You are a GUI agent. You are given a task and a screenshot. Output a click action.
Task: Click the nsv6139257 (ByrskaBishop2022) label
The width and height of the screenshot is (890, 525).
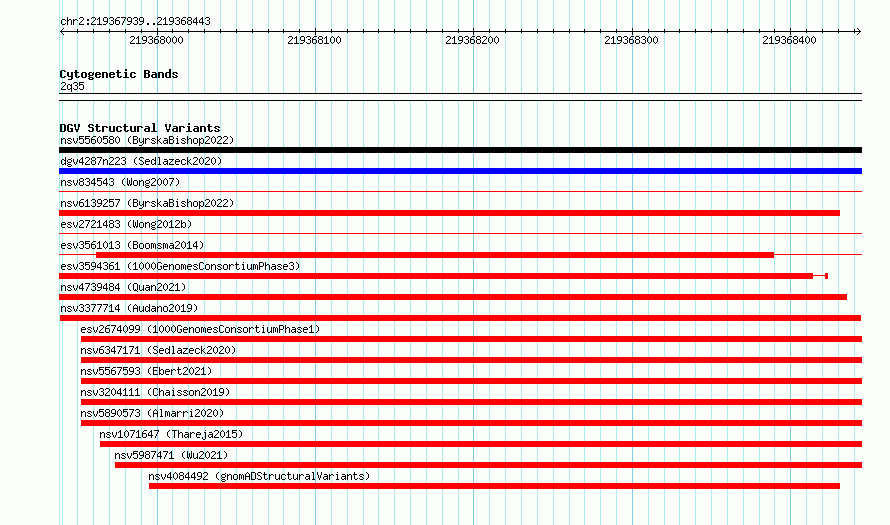tap(147, 203)
